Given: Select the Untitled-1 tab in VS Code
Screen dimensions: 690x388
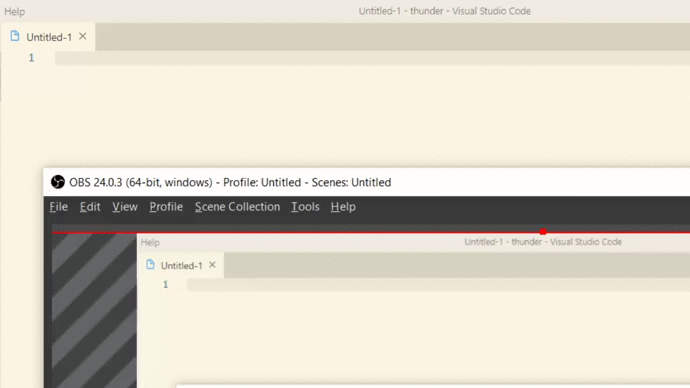Looking at the screenshot, I should click(48, 37).
